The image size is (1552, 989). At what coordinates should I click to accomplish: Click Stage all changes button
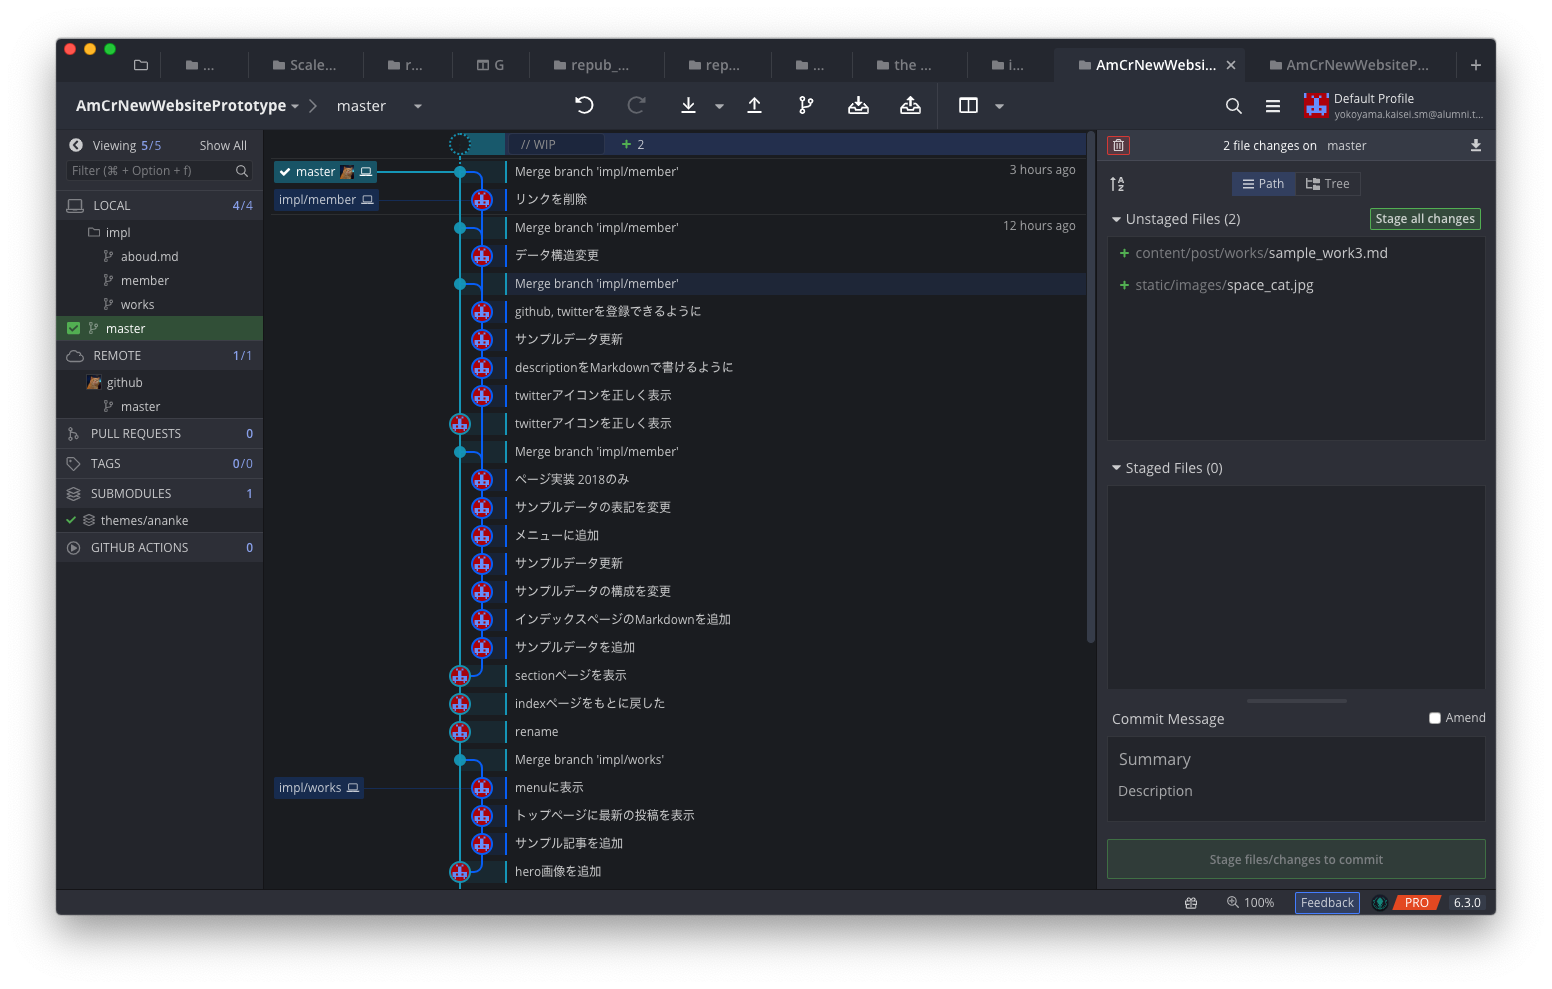(x=1425, y=219)
